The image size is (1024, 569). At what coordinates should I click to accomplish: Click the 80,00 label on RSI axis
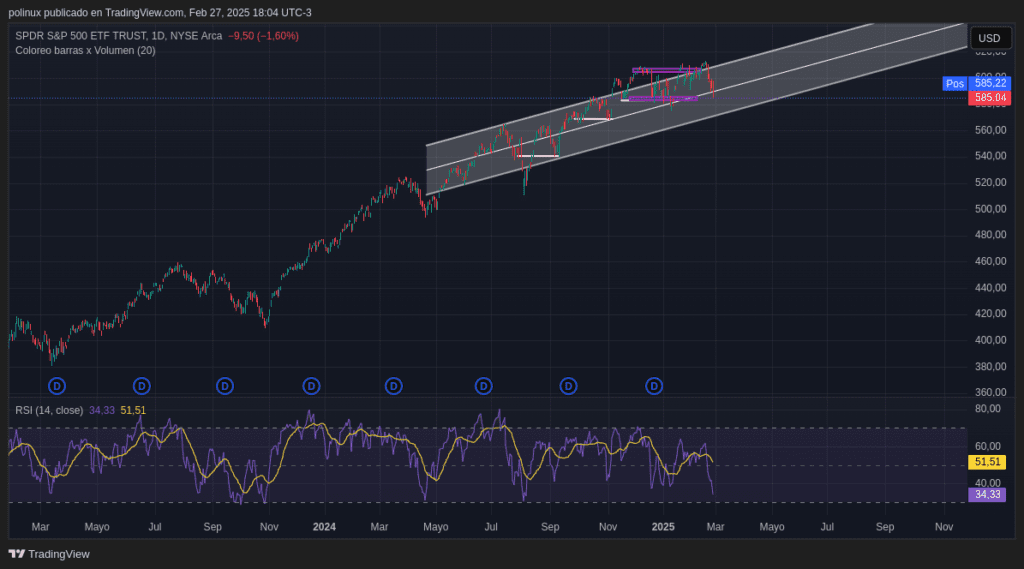click(987, 409)
